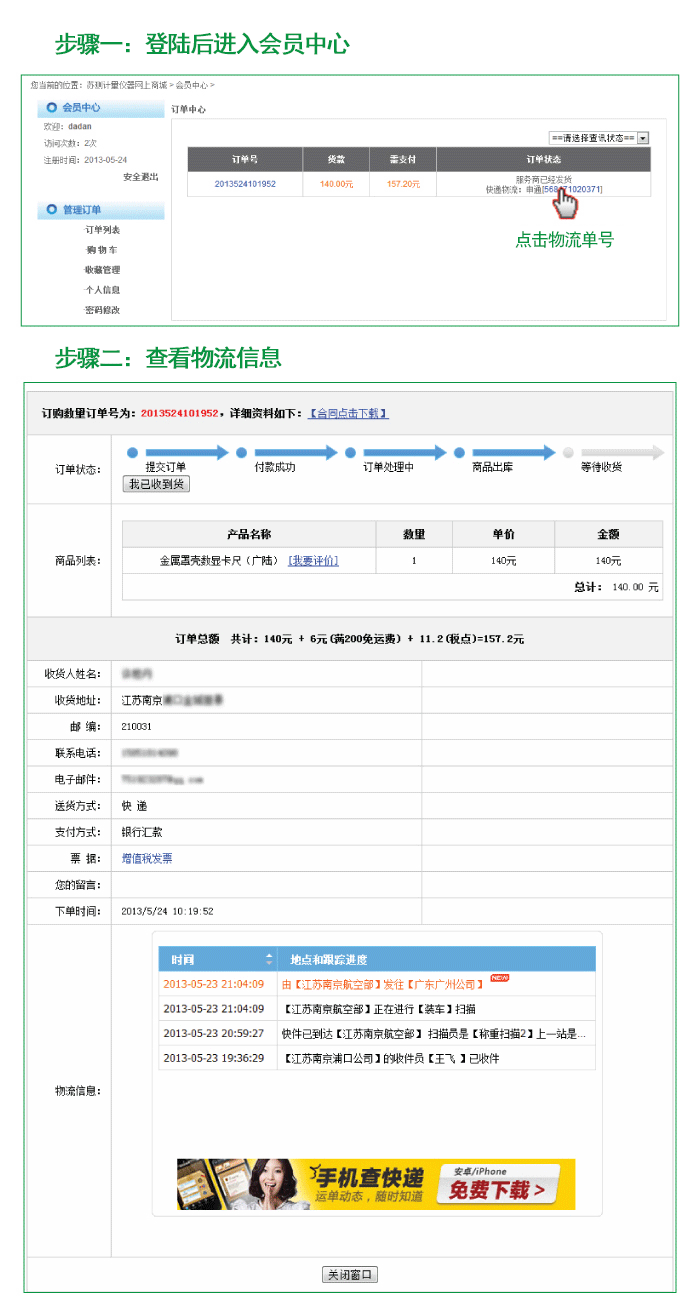Click the 我已收到货 button
700x1315 pixels.
[156, 484]
